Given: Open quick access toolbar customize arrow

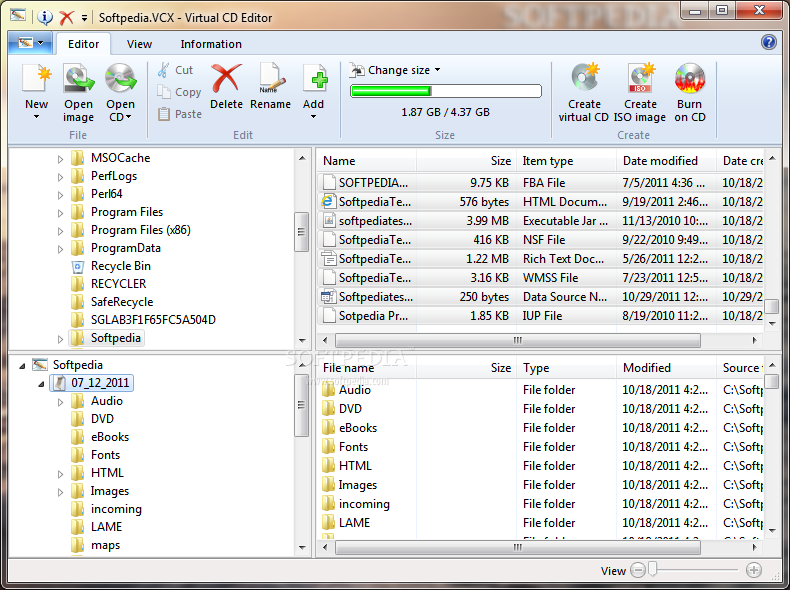Looking at the screenshot, I should click(84, 18).
